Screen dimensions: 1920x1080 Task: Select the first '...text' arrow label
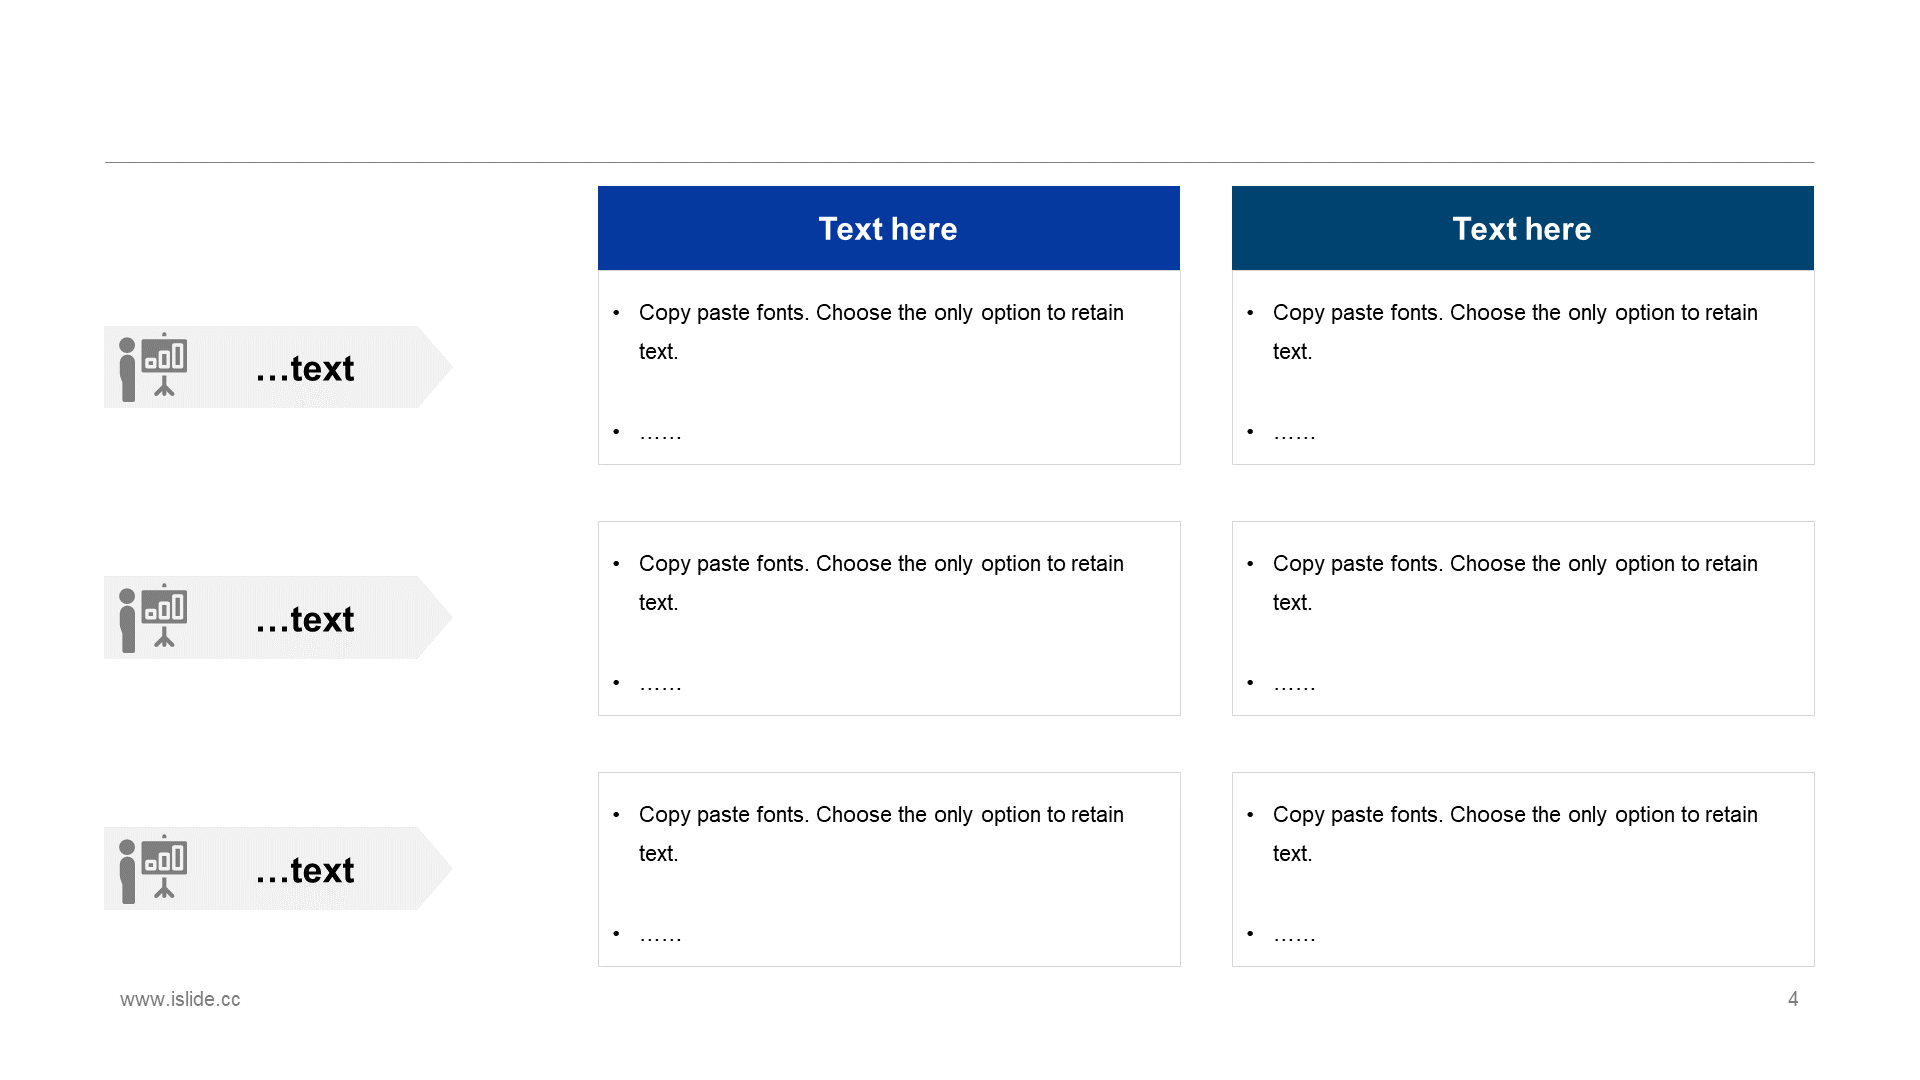[x=278, y=367]
